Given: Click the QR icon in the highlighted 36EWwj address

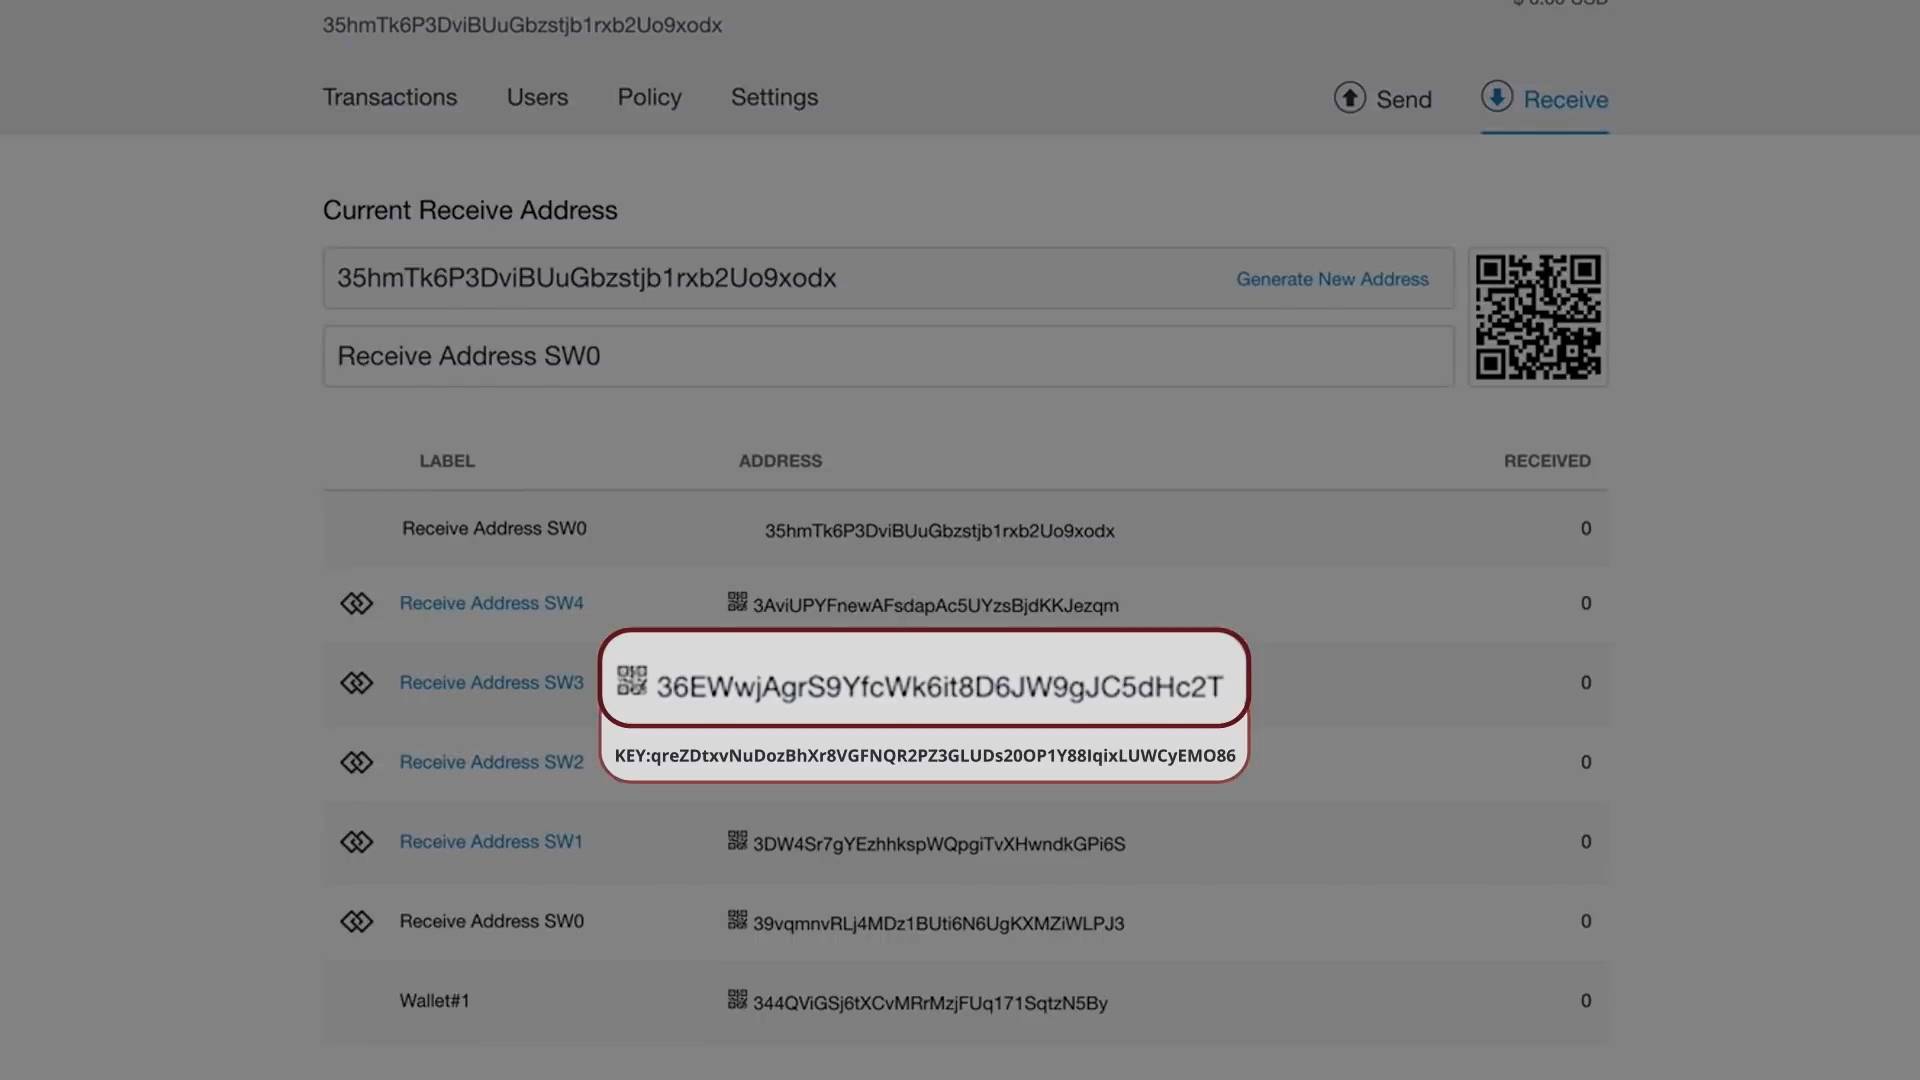Looking at the screenshot, I should [632, 681].
